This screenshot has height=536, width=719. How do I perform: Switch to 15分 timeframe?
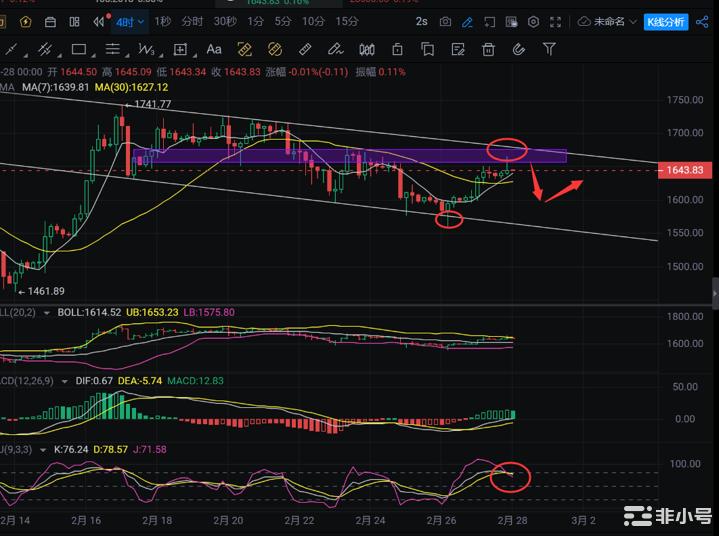tap(347, 21)
